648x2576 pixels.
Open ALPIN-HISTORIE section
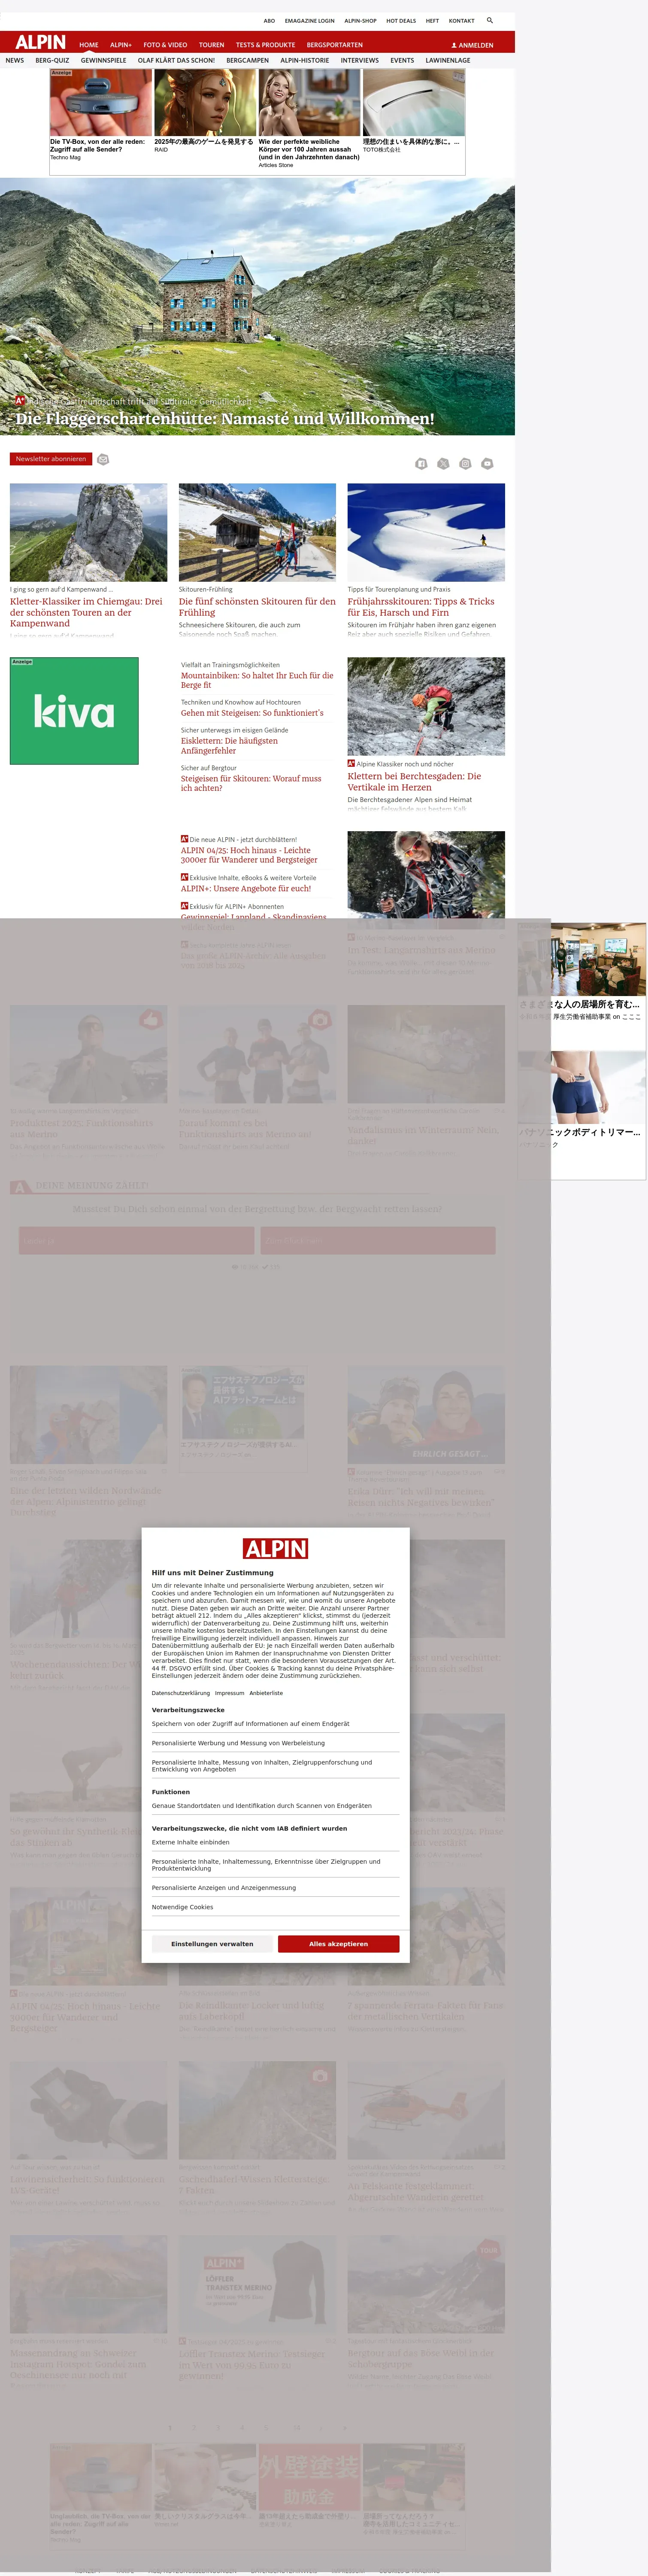pos(305,60)
